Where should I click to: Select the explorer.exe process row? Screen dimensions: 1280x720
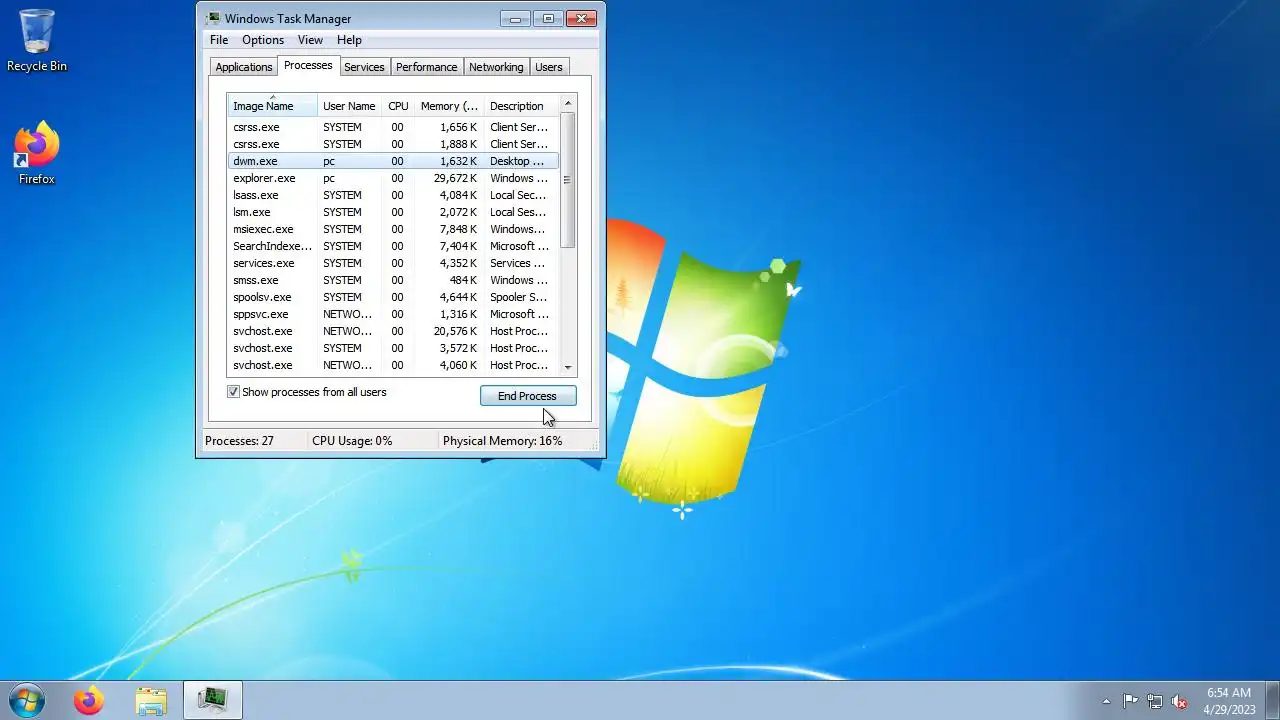pos(393,178)
